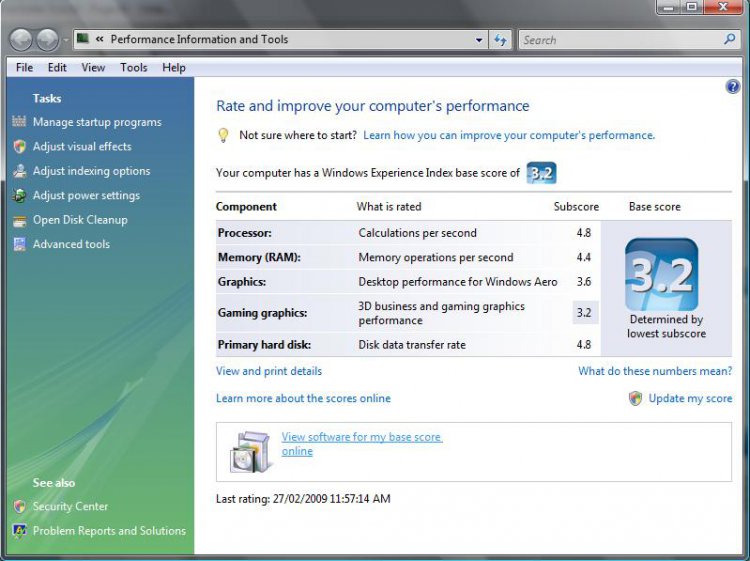Click the Performance Information and Tools address text
This screenshot has width=750, height=561.
pos(199,39)
